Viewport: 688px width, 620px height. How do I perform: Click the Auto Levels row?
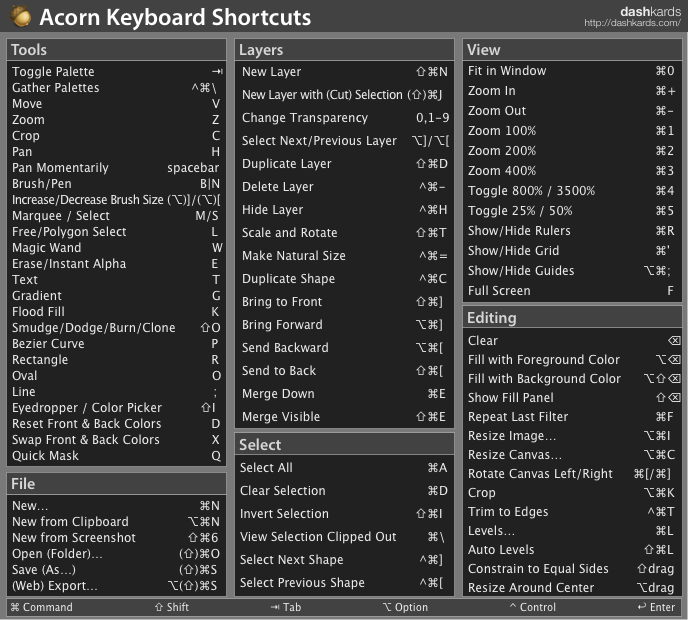tap(572, 550)
